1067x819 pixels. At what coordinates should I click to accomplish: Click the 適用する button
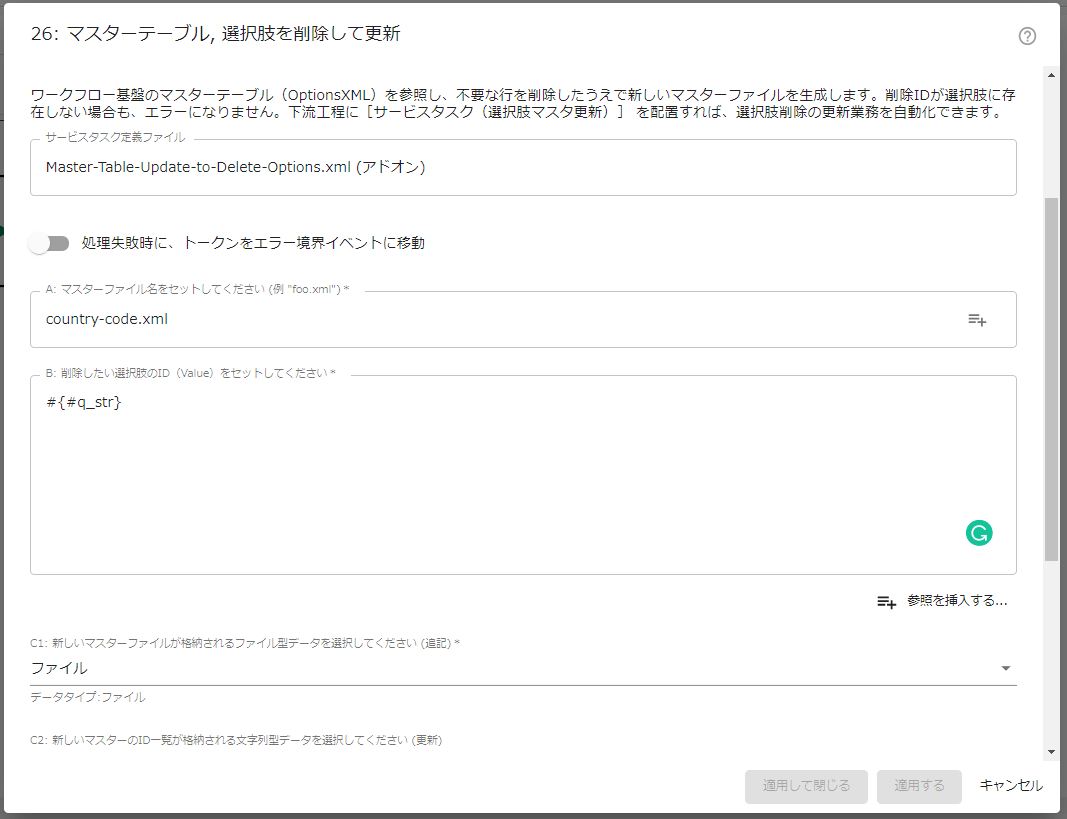point(918,786)
